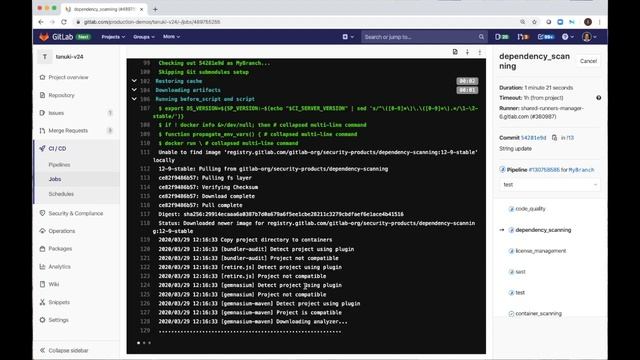
Task: Collapse the Downloading artifacts log section
Action: 134,90
